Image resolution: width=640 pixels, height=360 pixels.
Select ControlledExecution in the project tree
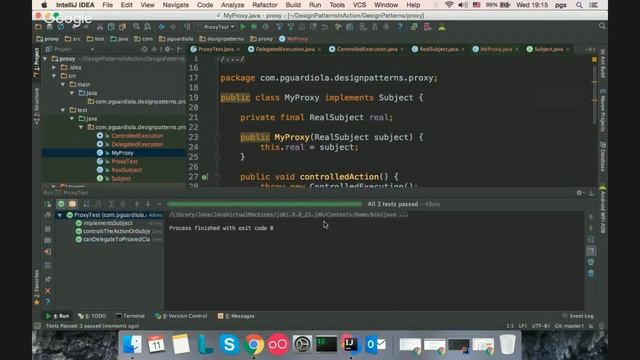[137, 136]
